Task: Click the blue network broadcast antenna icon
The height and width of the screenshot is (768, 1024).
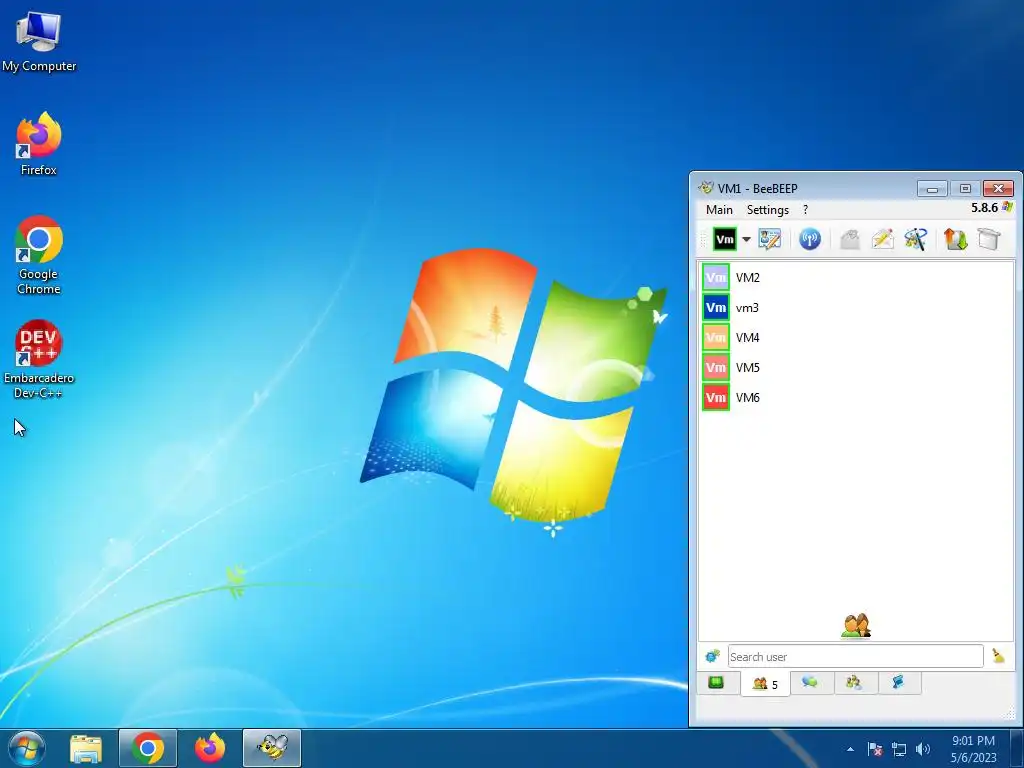Action: [810, 239]
